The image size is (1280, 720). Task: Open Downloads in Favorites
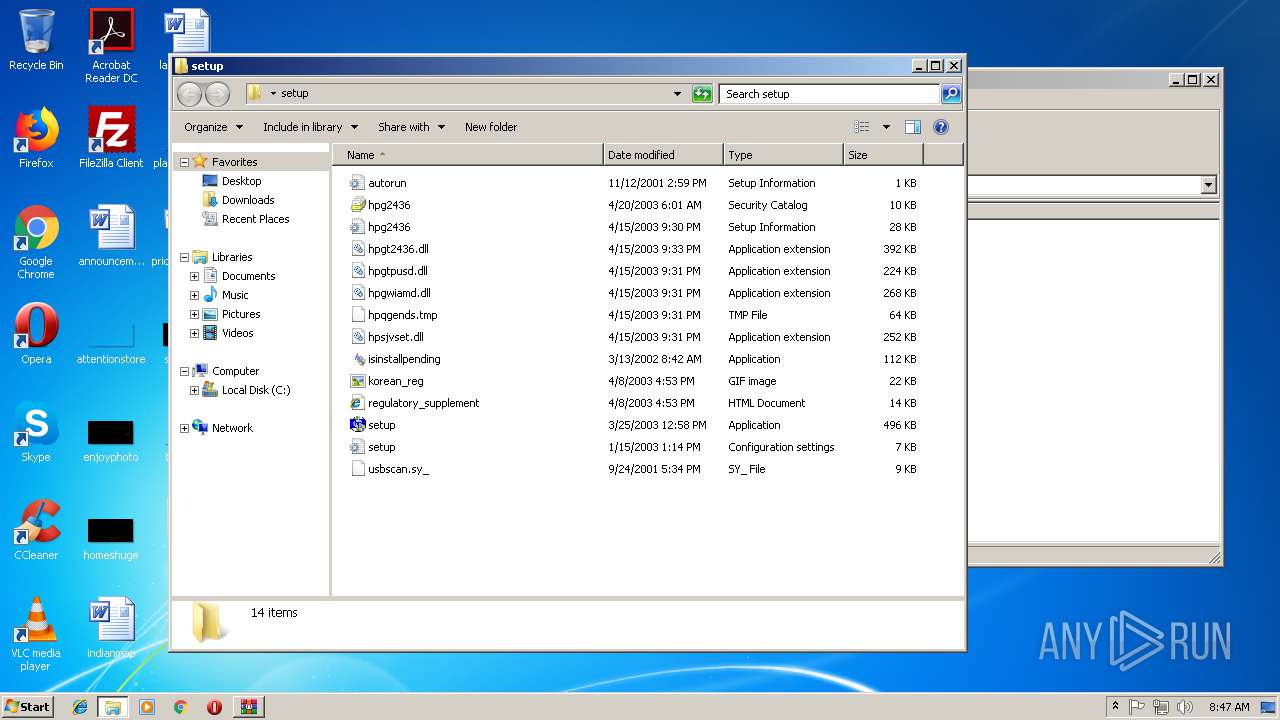248,200
